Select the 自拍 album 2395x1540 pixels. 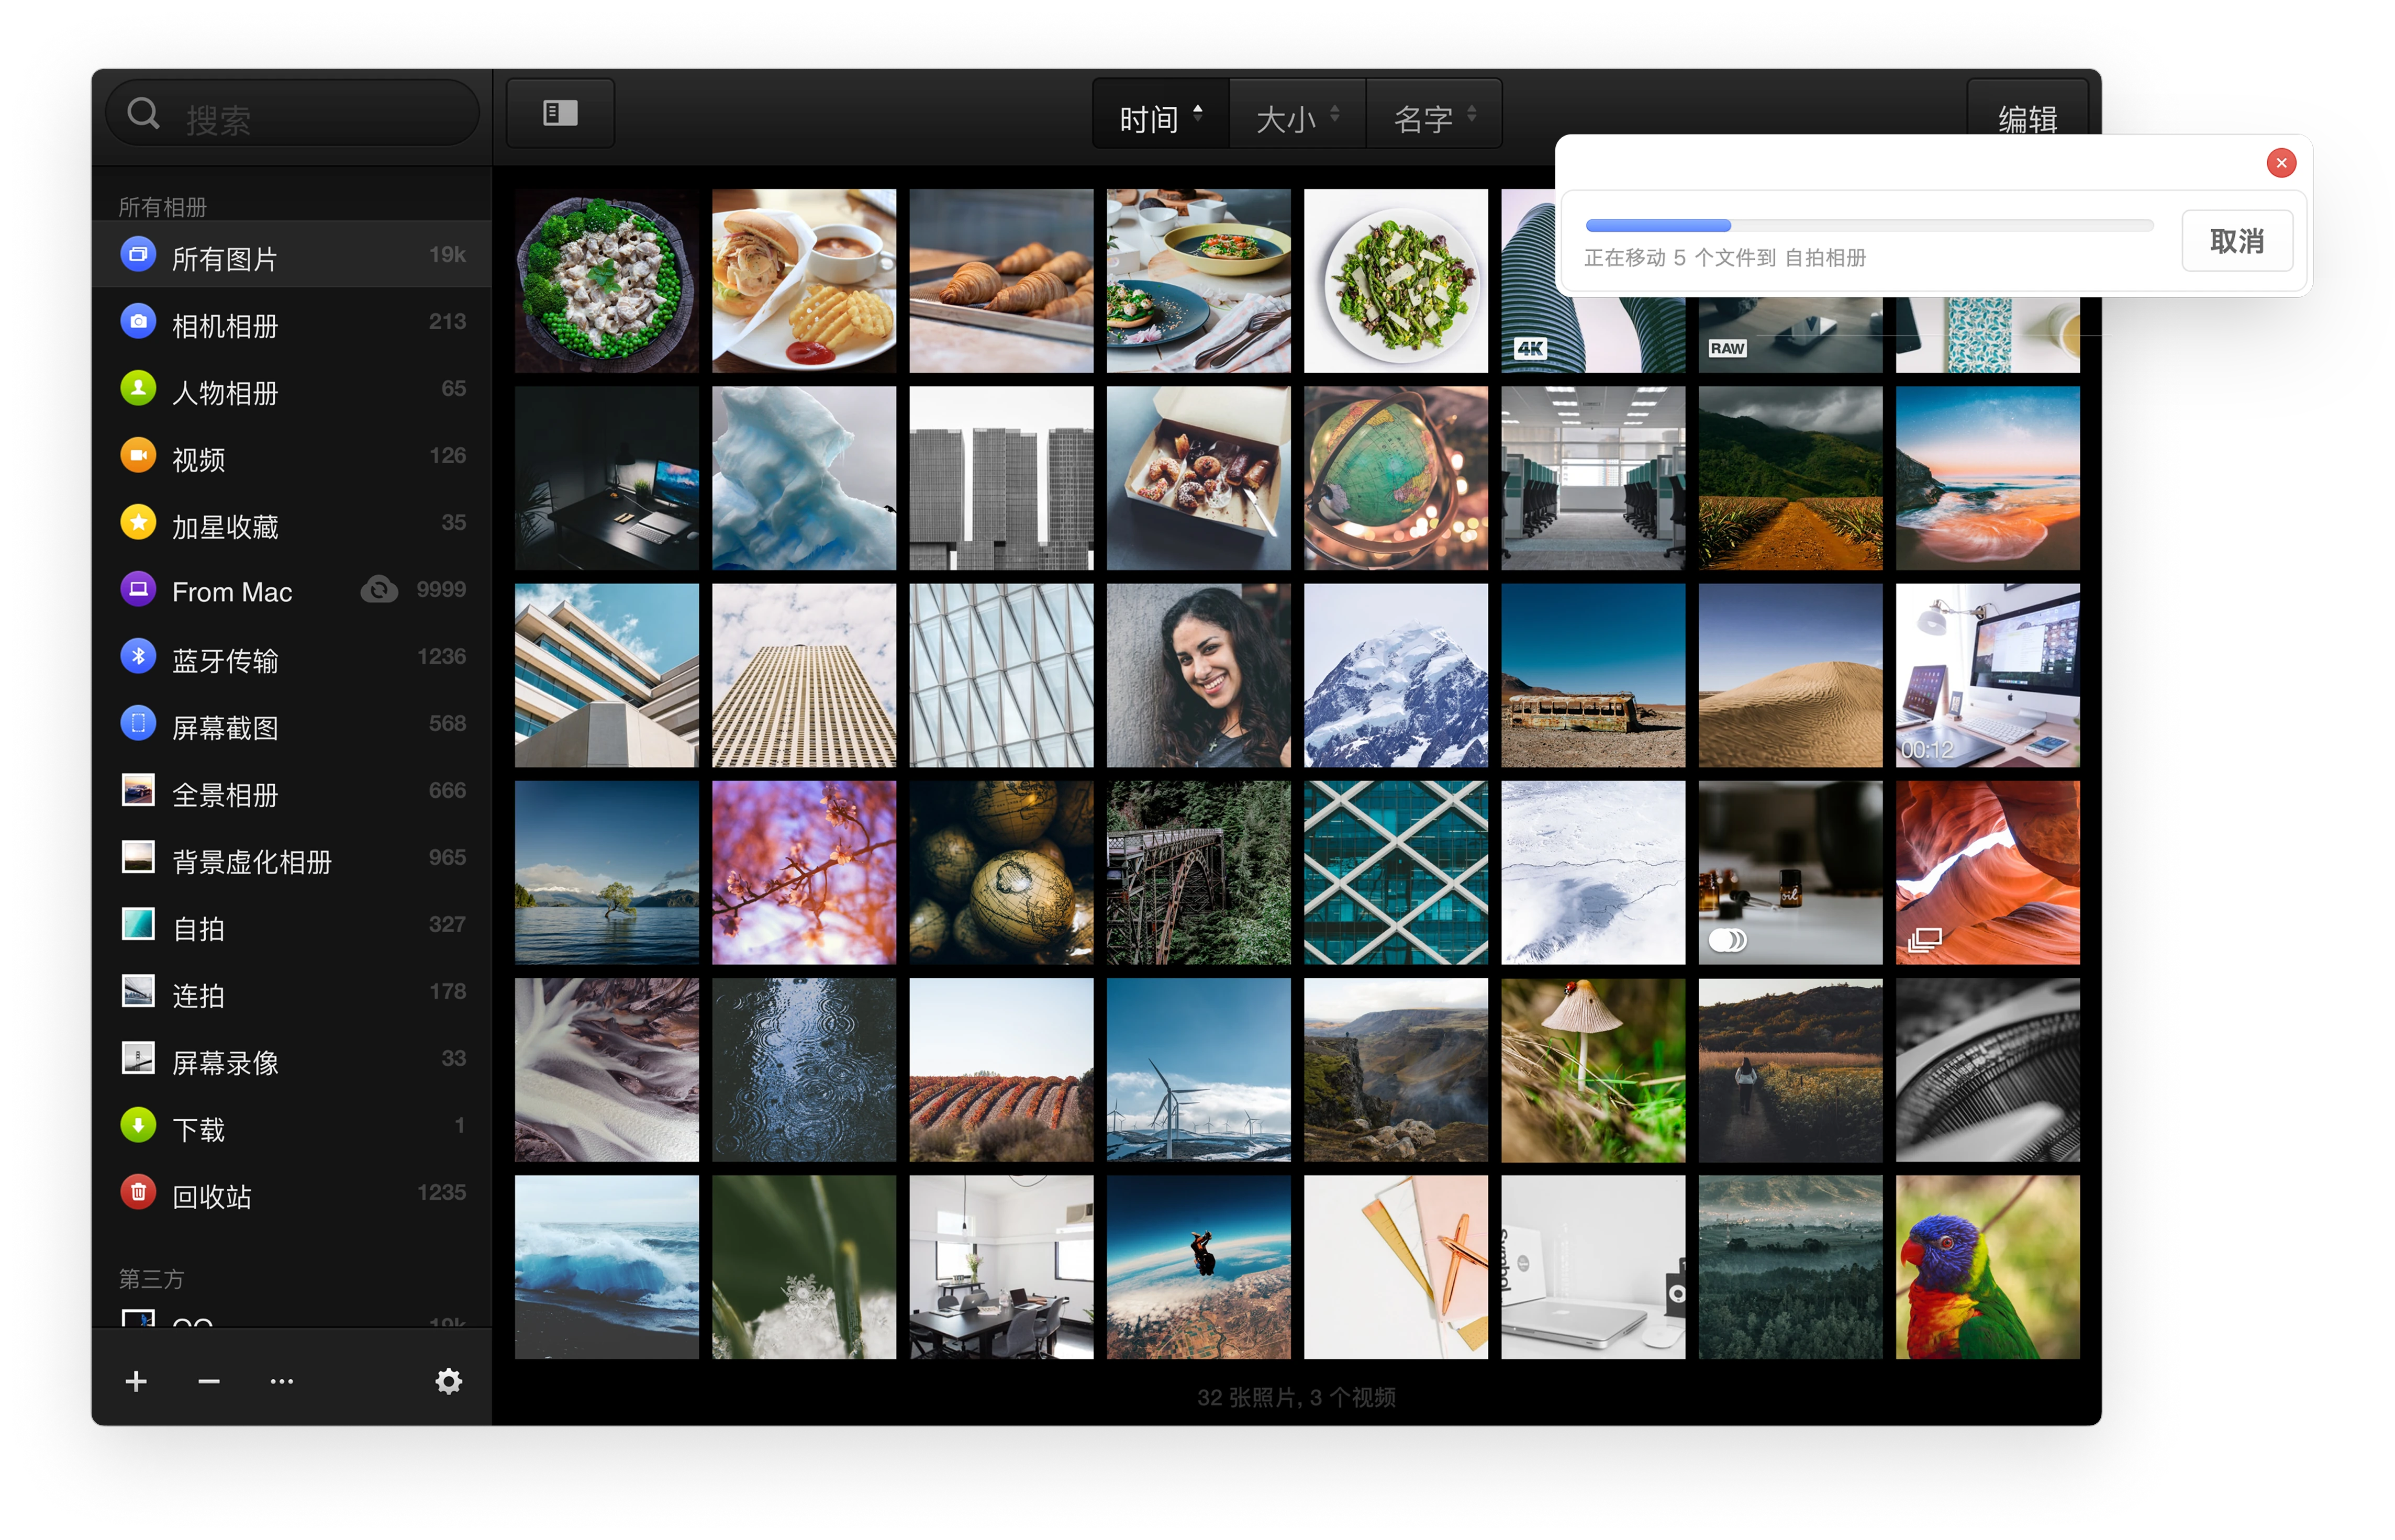point(292,927)
